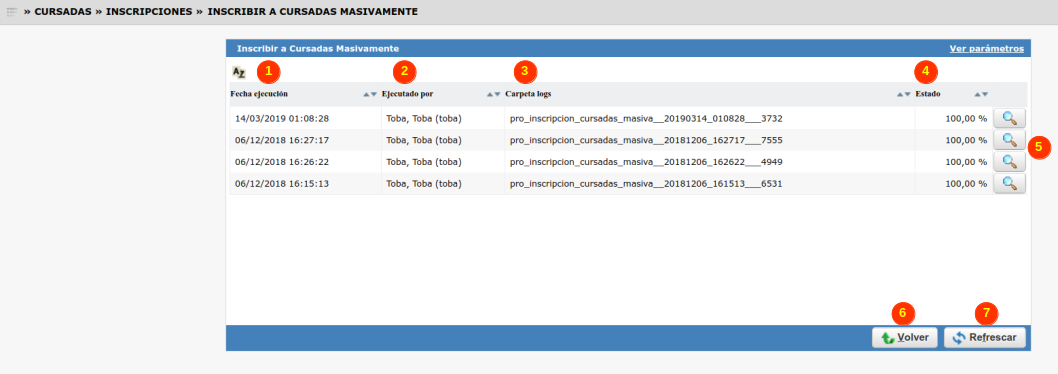
Task: Open the Ver parámetros link
Action: click(986, 49)
